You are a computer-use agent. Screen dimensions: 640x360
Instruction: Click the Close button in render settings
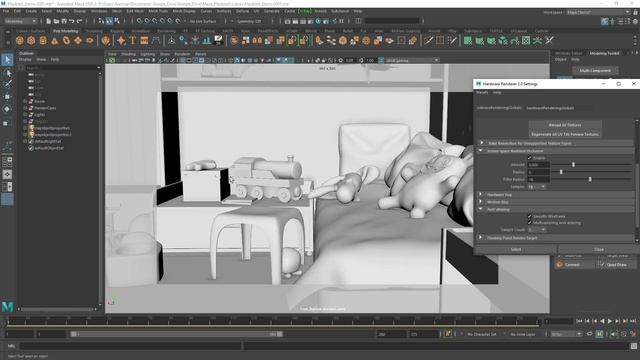click(599, 249)
